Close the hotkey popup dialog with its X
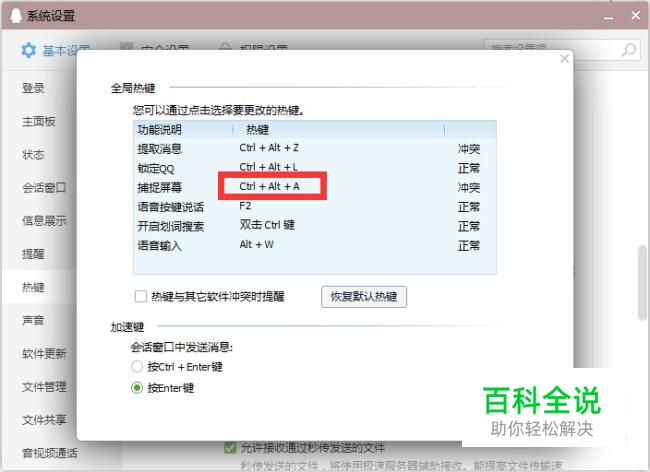 (564, 58)
